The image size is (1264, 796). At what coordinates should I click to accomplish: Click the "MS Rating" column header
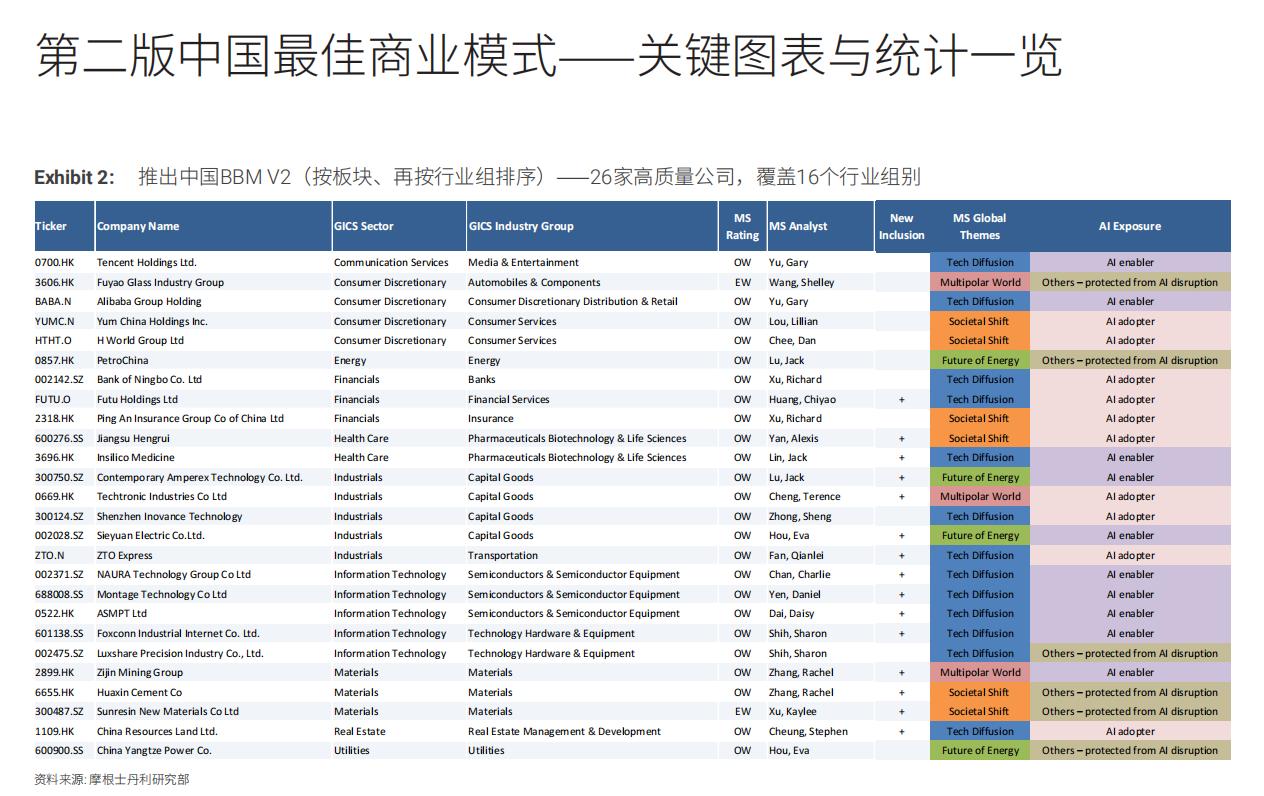tap(742, 226)
